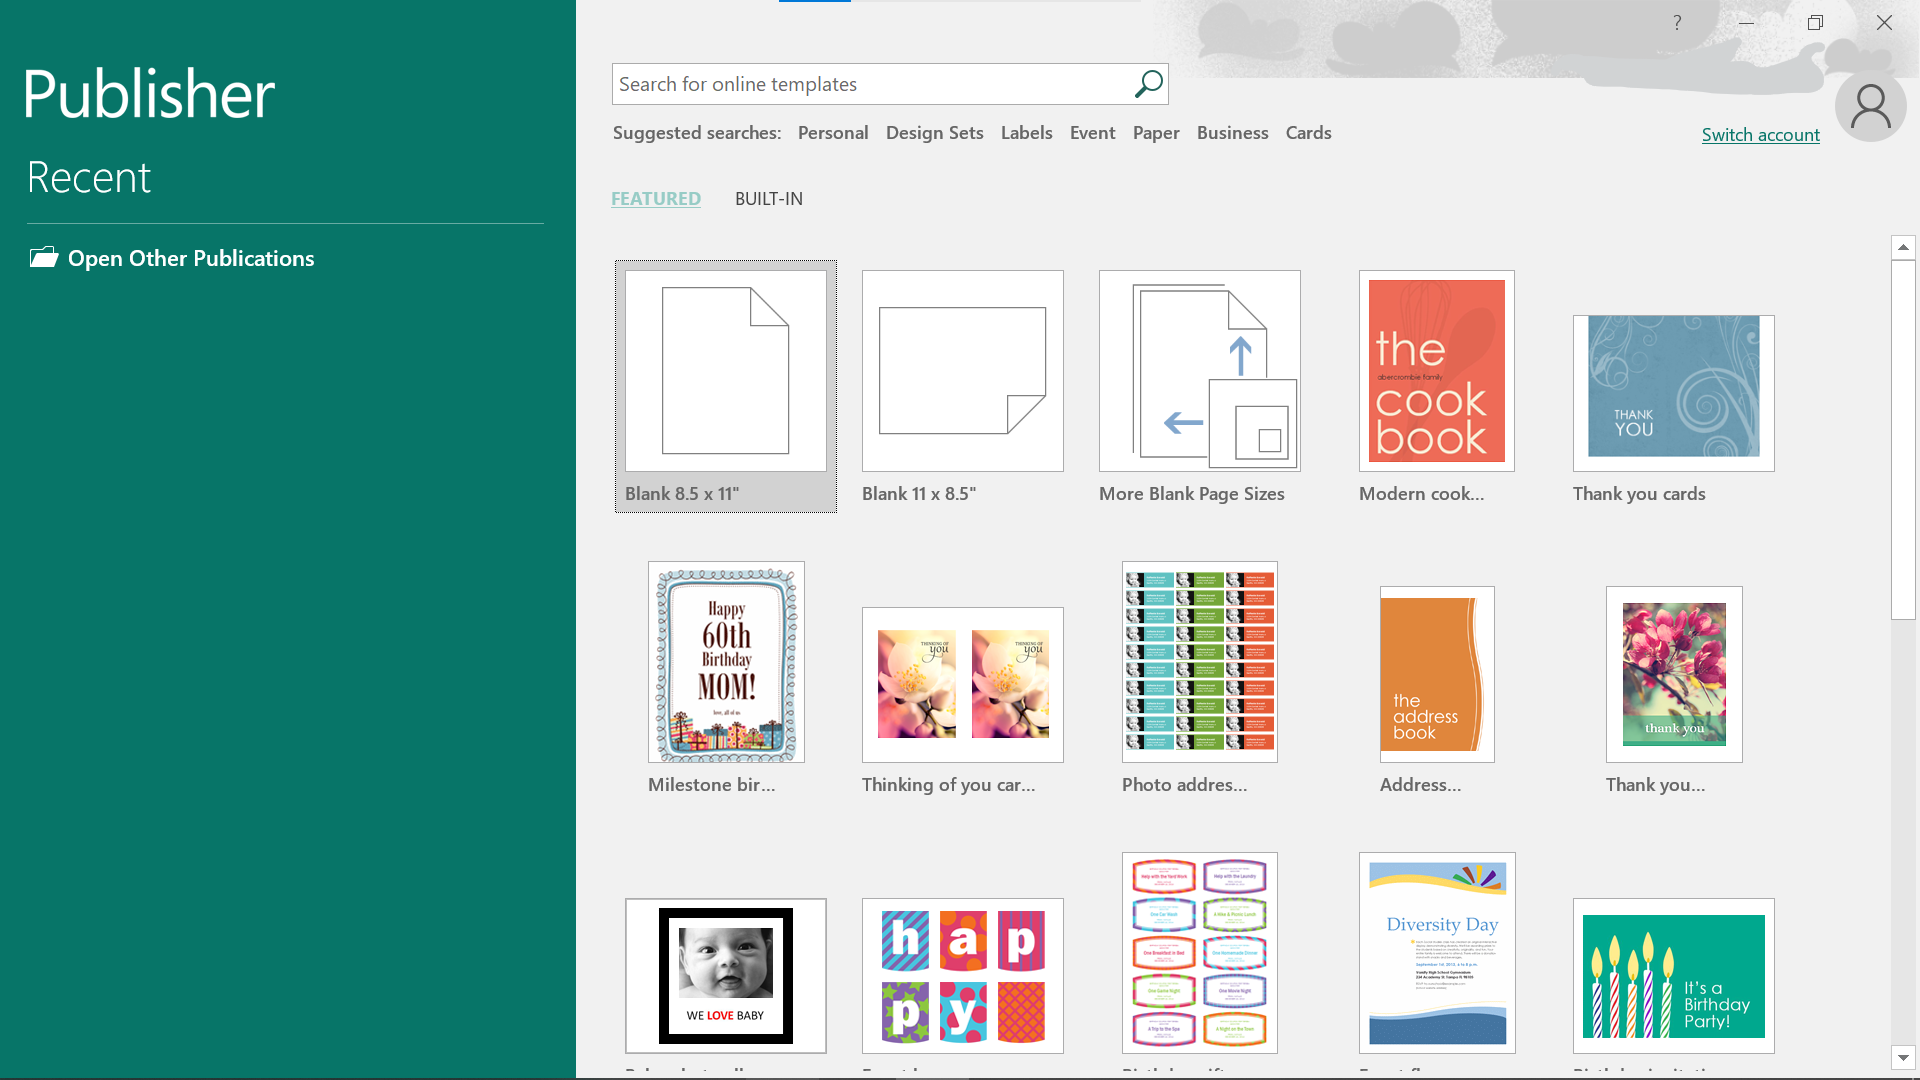The image size is (1920, 1080).
Task: Click the scrollbar up arrow
Action: pyautogui.click(x=1903, y=247)
